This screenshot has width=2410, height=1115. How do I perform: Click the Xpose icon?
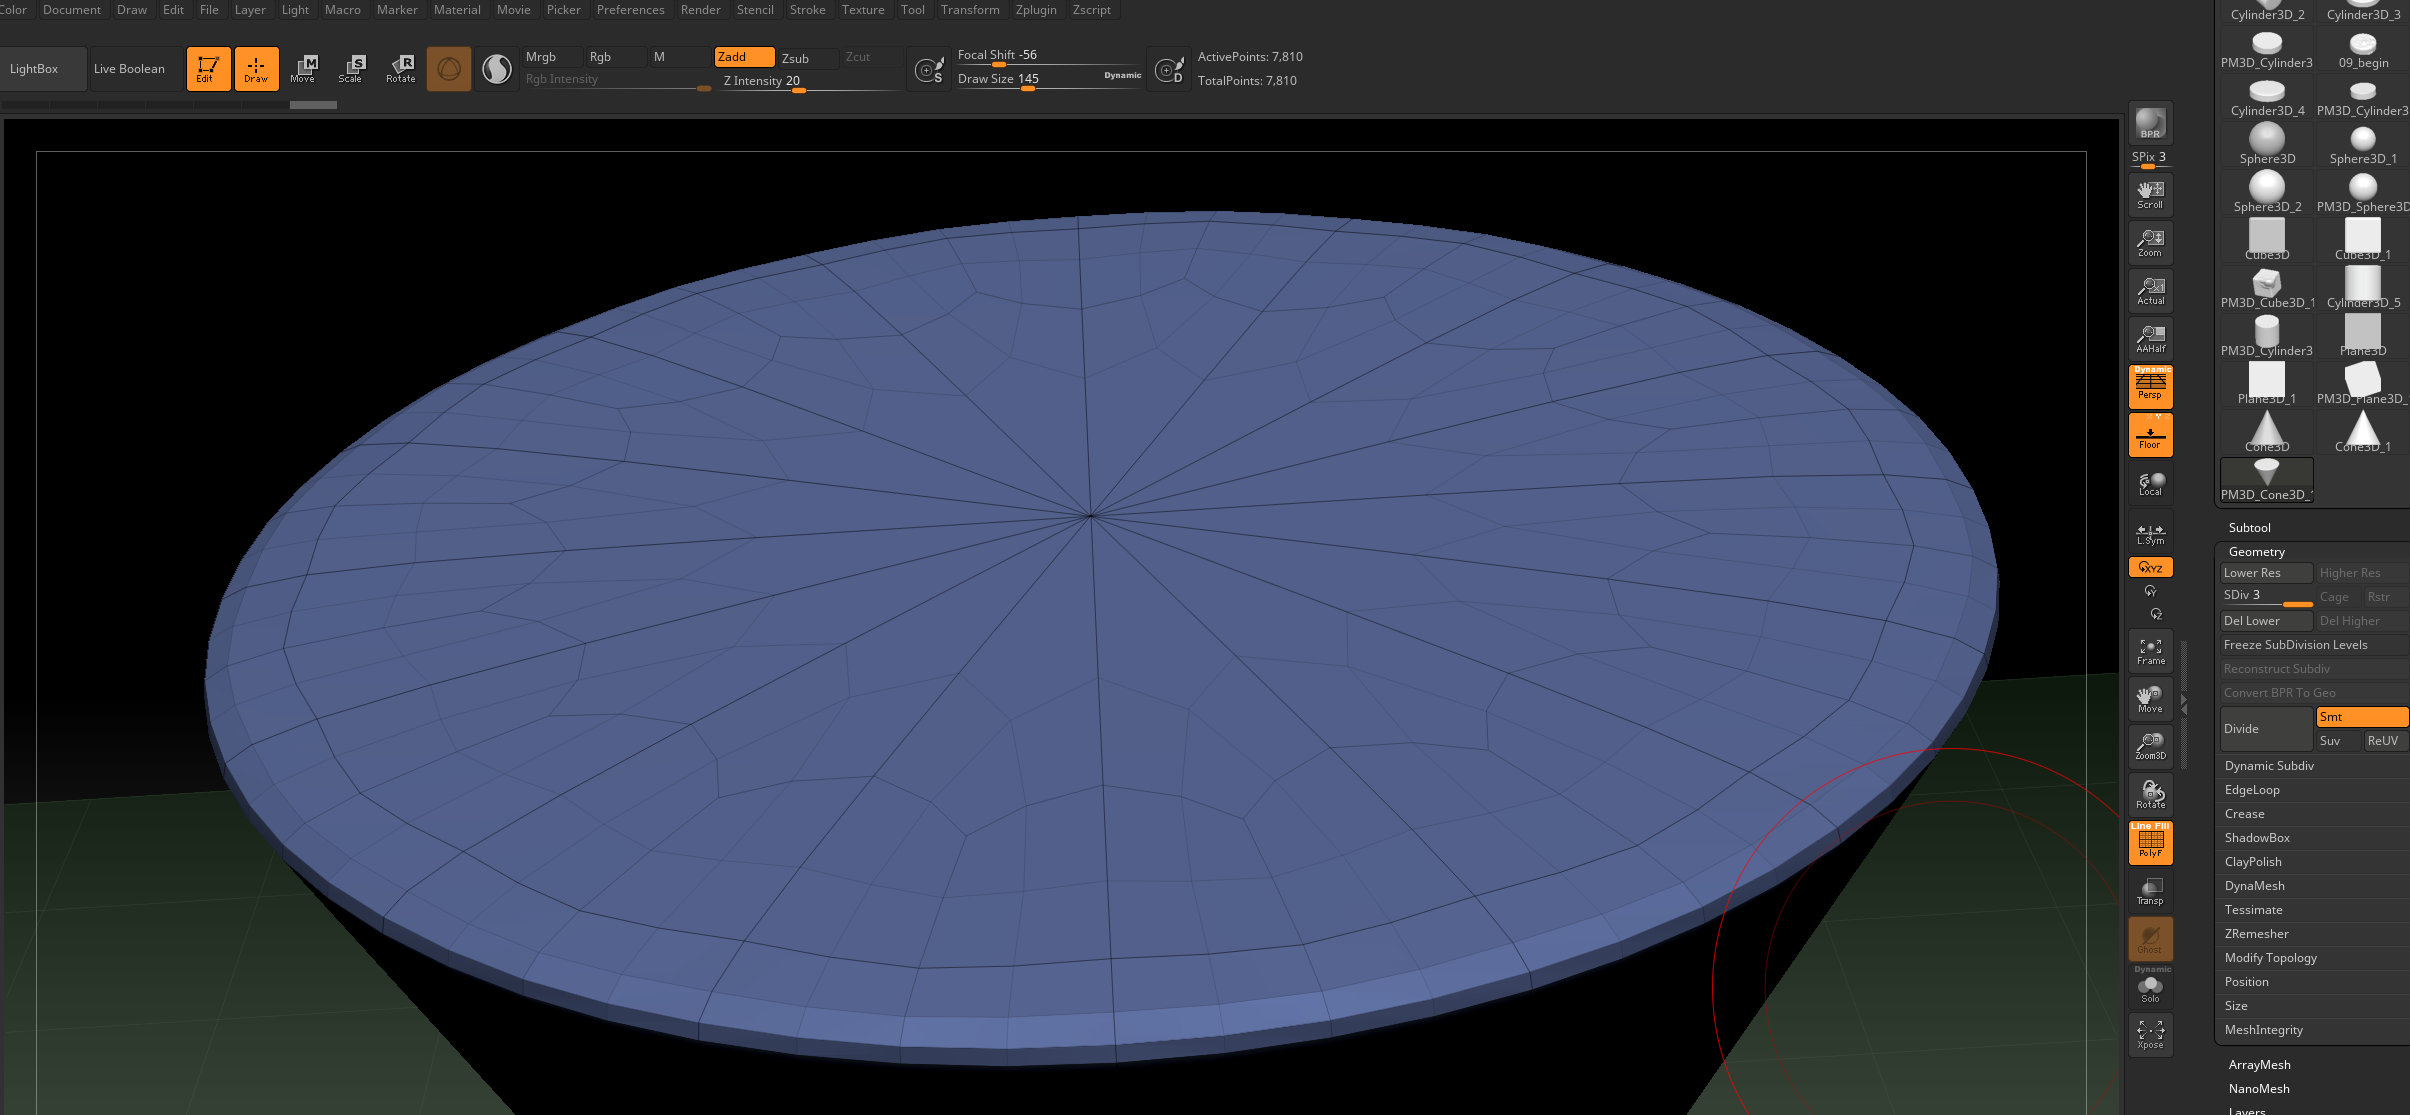[2150, 1035]
